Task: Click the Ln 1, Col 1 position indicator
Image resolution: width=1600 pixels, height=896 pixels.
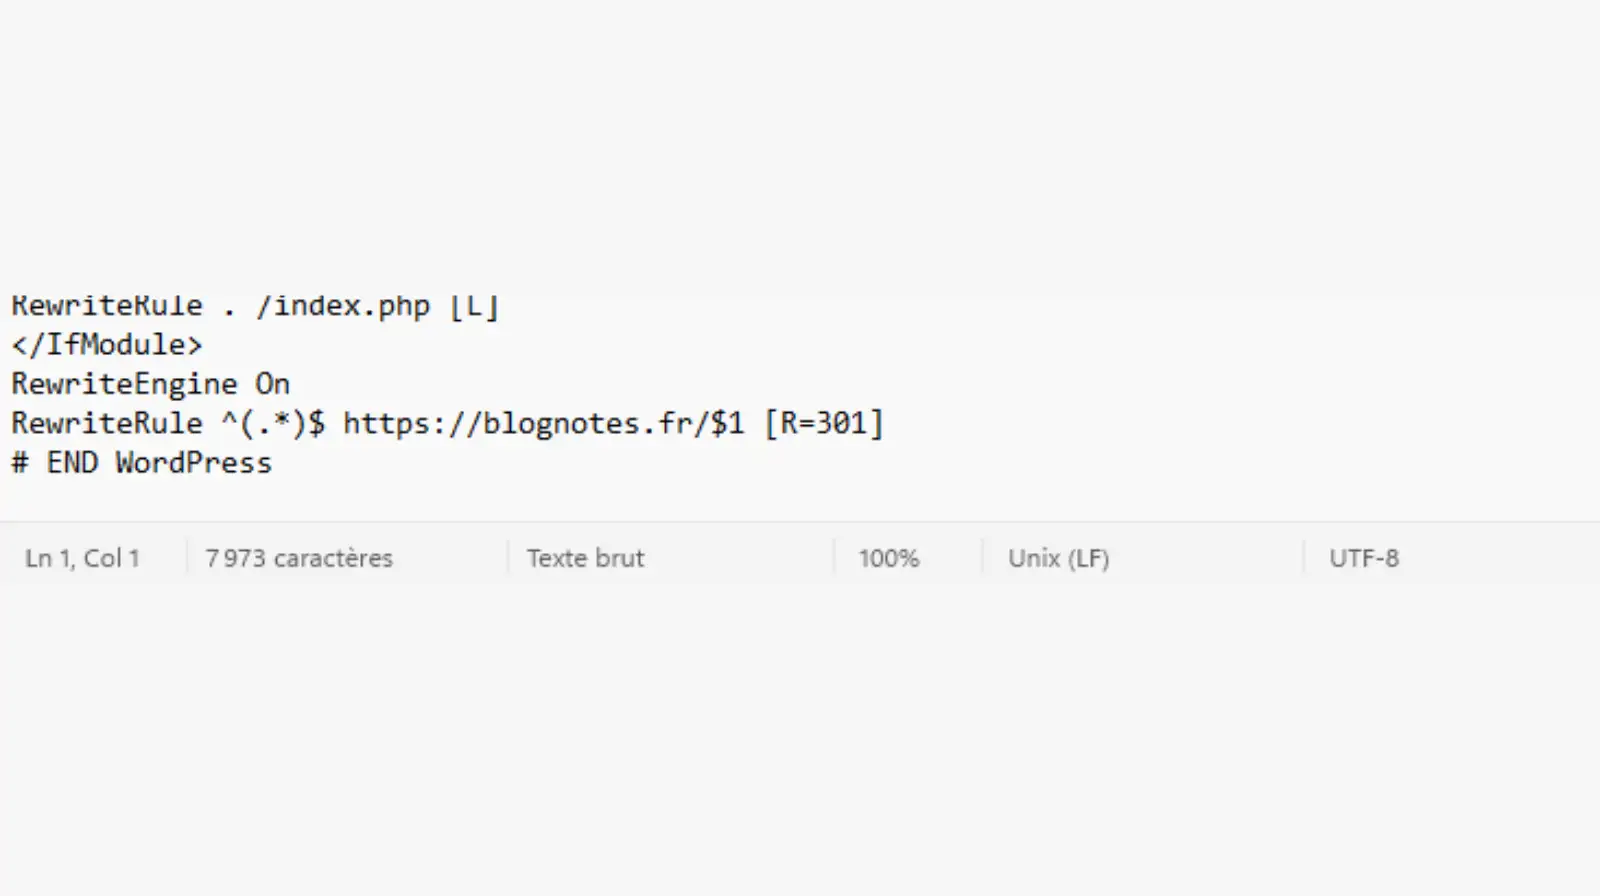Action: pos(82,558)
